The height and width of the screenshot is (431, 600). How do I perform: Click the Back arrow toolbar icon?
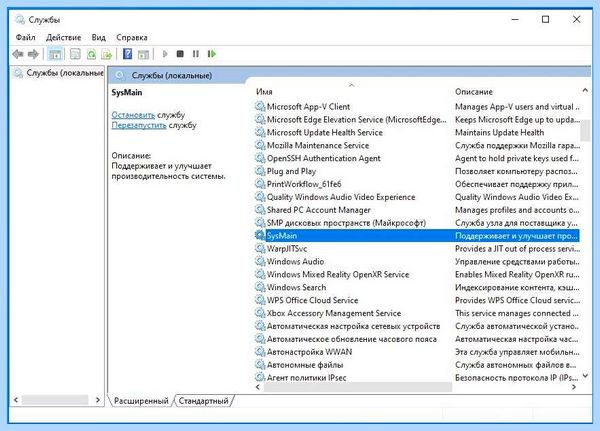coord(18,54)
